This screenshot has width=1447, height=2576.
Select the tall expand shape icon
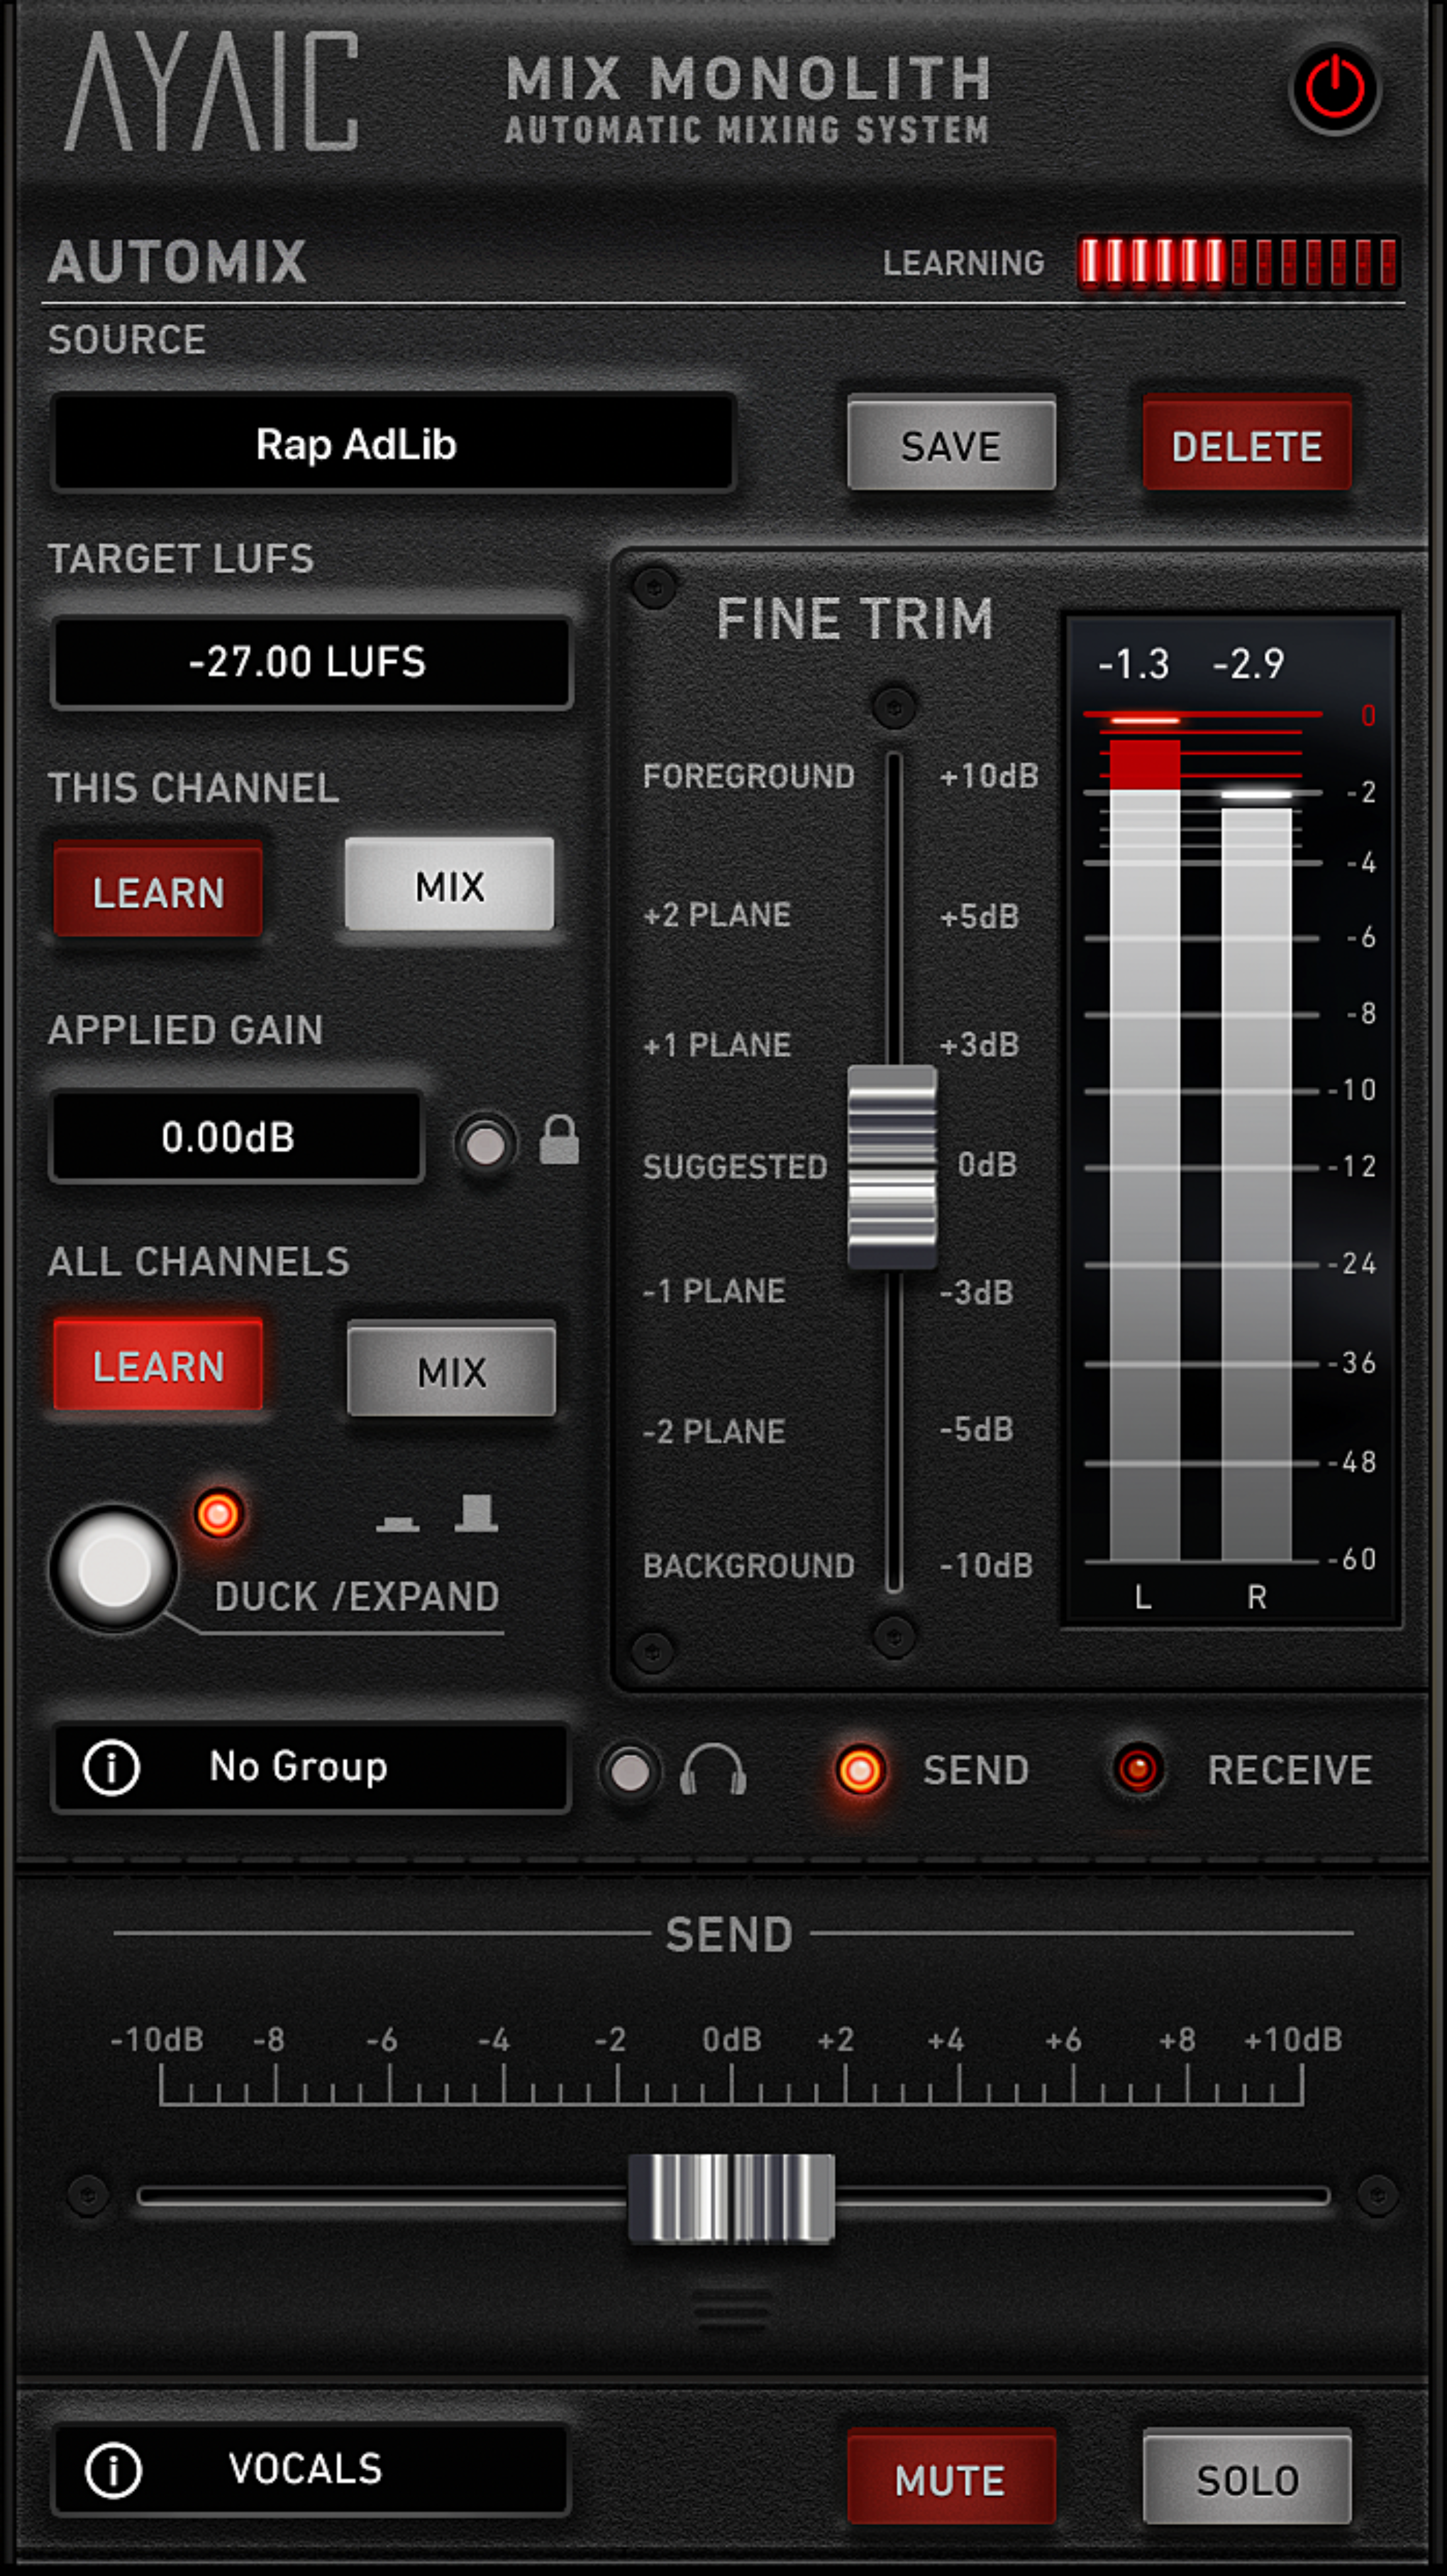coord(476,1513)
